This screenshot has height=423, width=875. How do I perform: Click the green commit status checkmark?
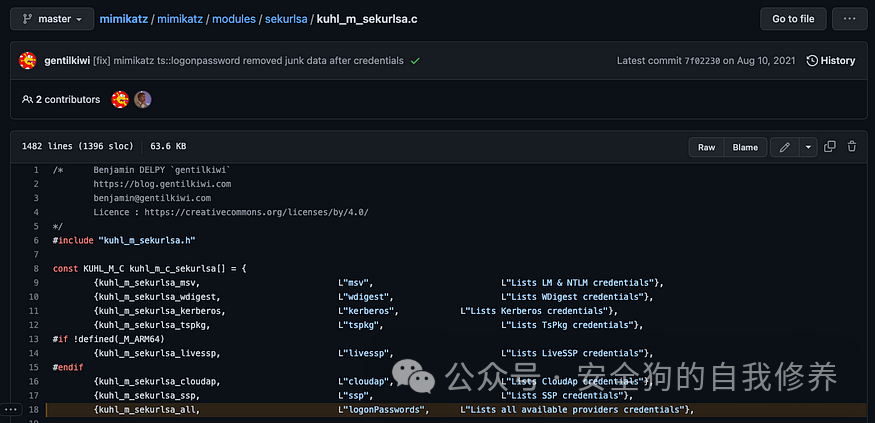pyautogui.click(x=415, y=61)
